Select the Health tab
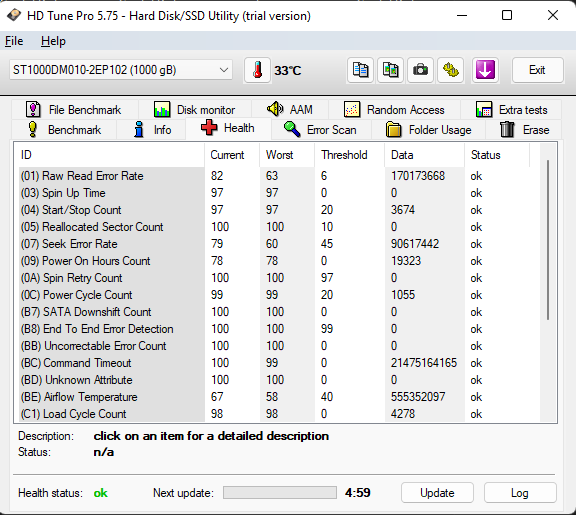Screen dimensions: 576x515 pos(228,128)
